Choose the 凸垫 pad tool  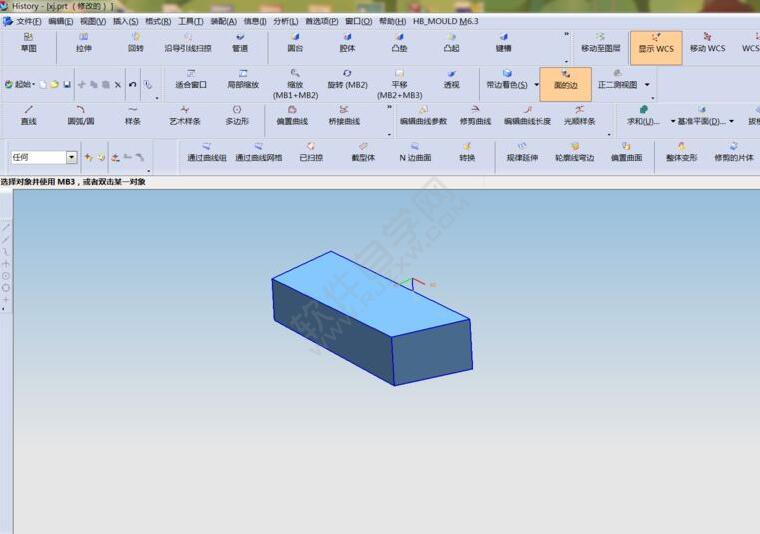(399, 43)
